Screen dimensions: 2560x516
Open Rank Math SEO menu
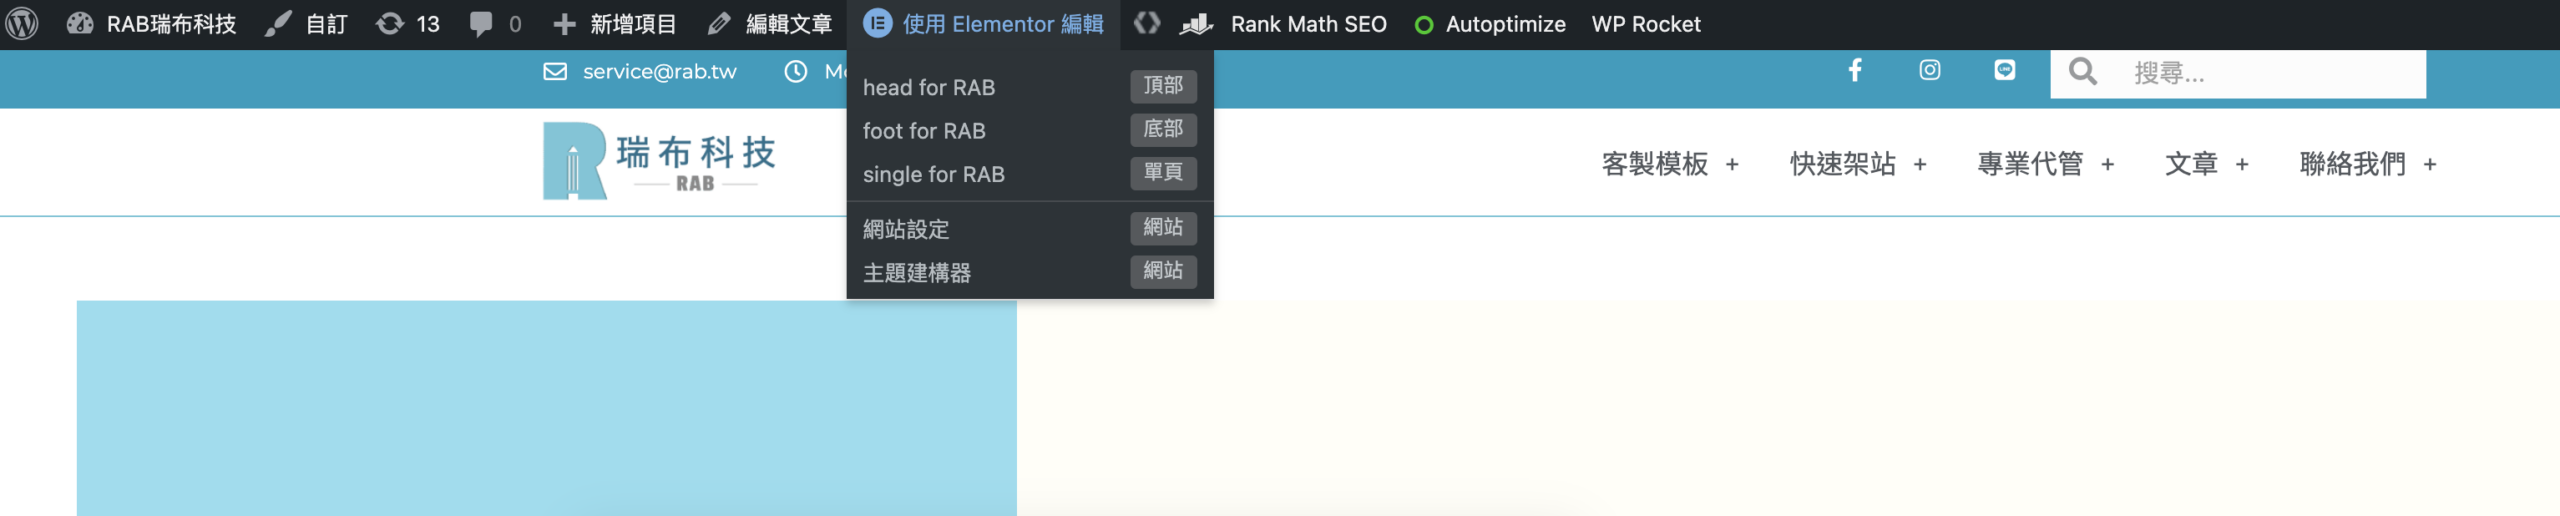(x=1307, y=24)
